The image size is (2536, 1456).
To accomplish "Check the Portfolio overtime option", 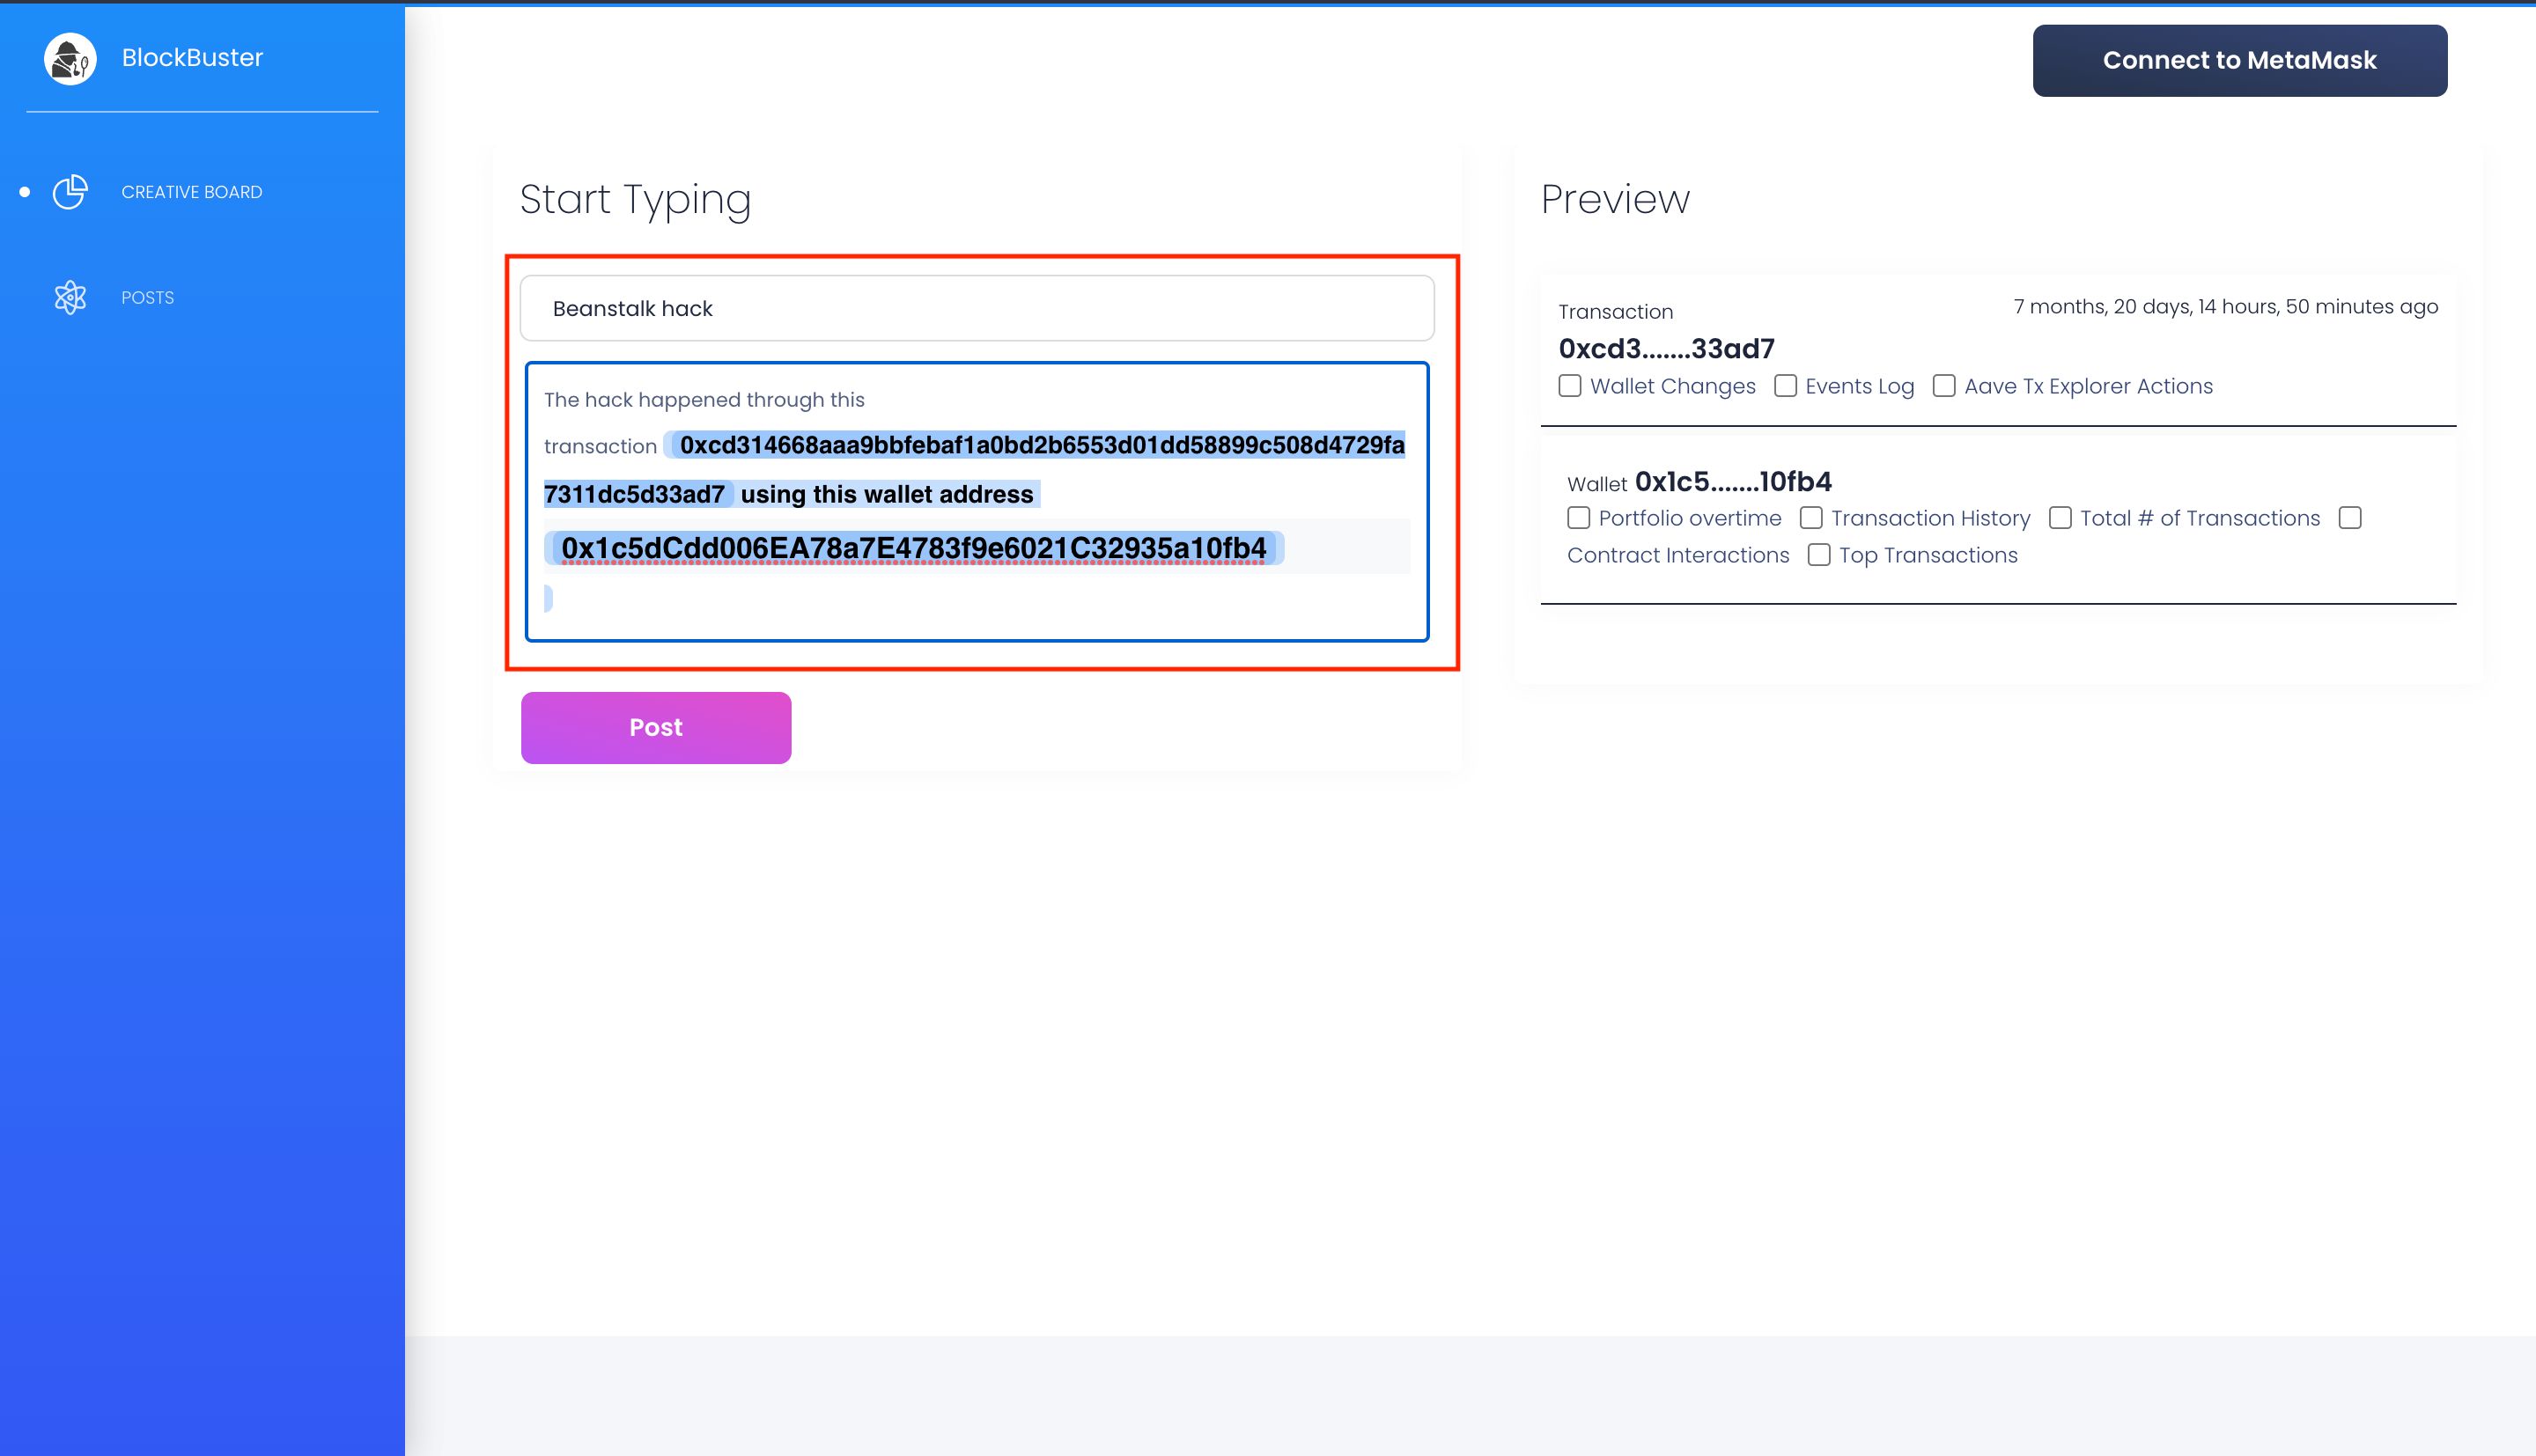I will pyautogui.click(x=1578, y=518).
